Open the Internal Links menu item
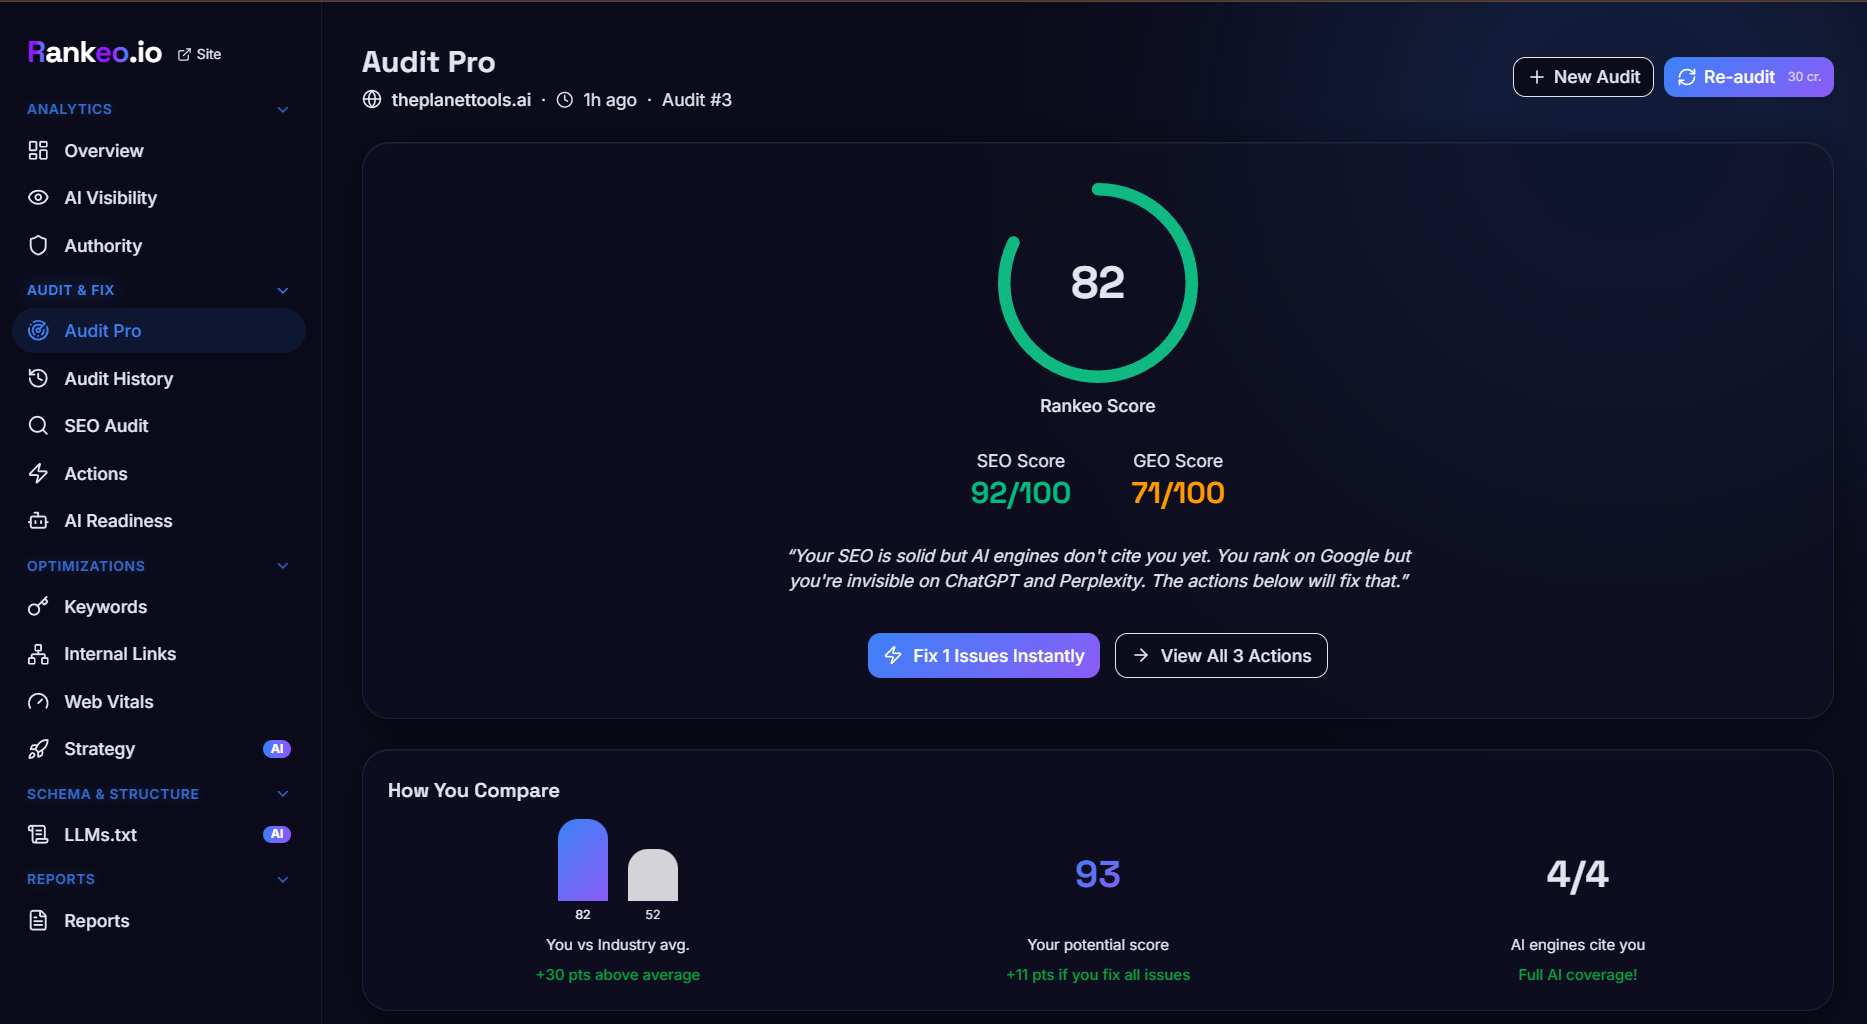Screen dimensions: 1867x1024 click(120, 654)
